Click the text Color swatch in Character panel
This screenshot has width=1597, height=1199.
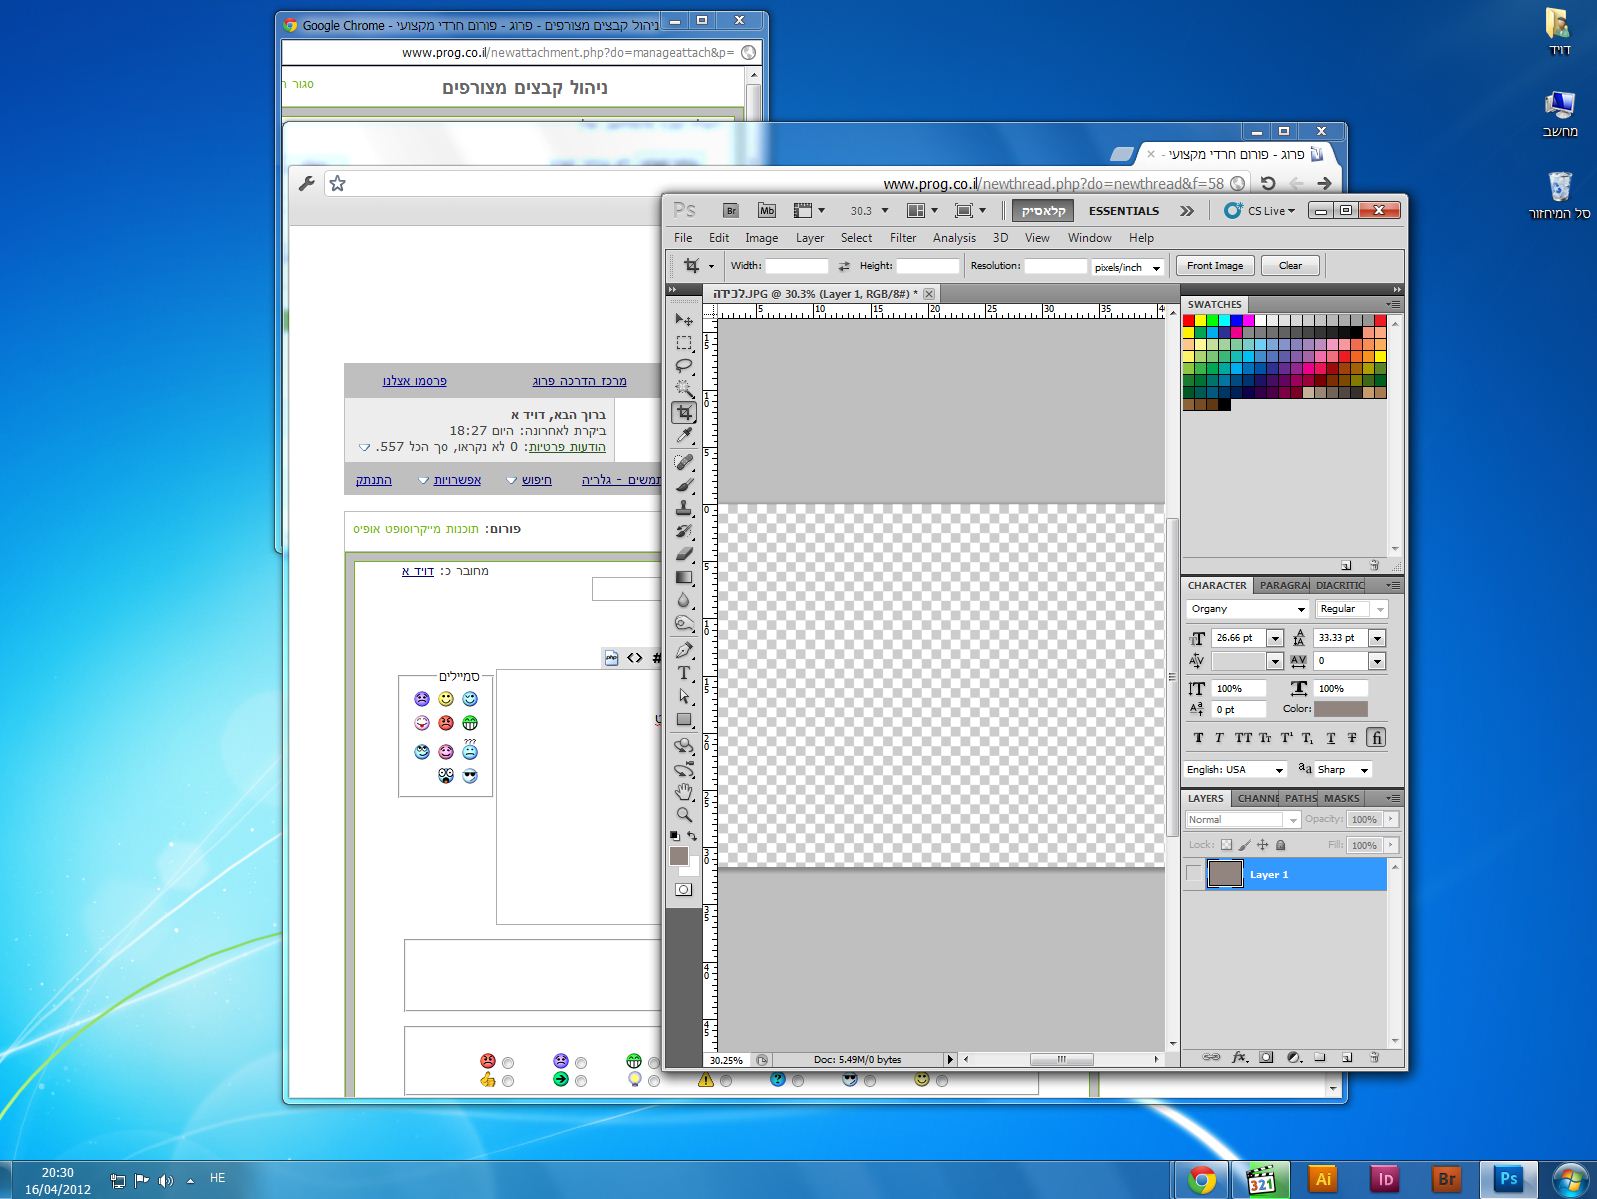tap(1340, 709)
